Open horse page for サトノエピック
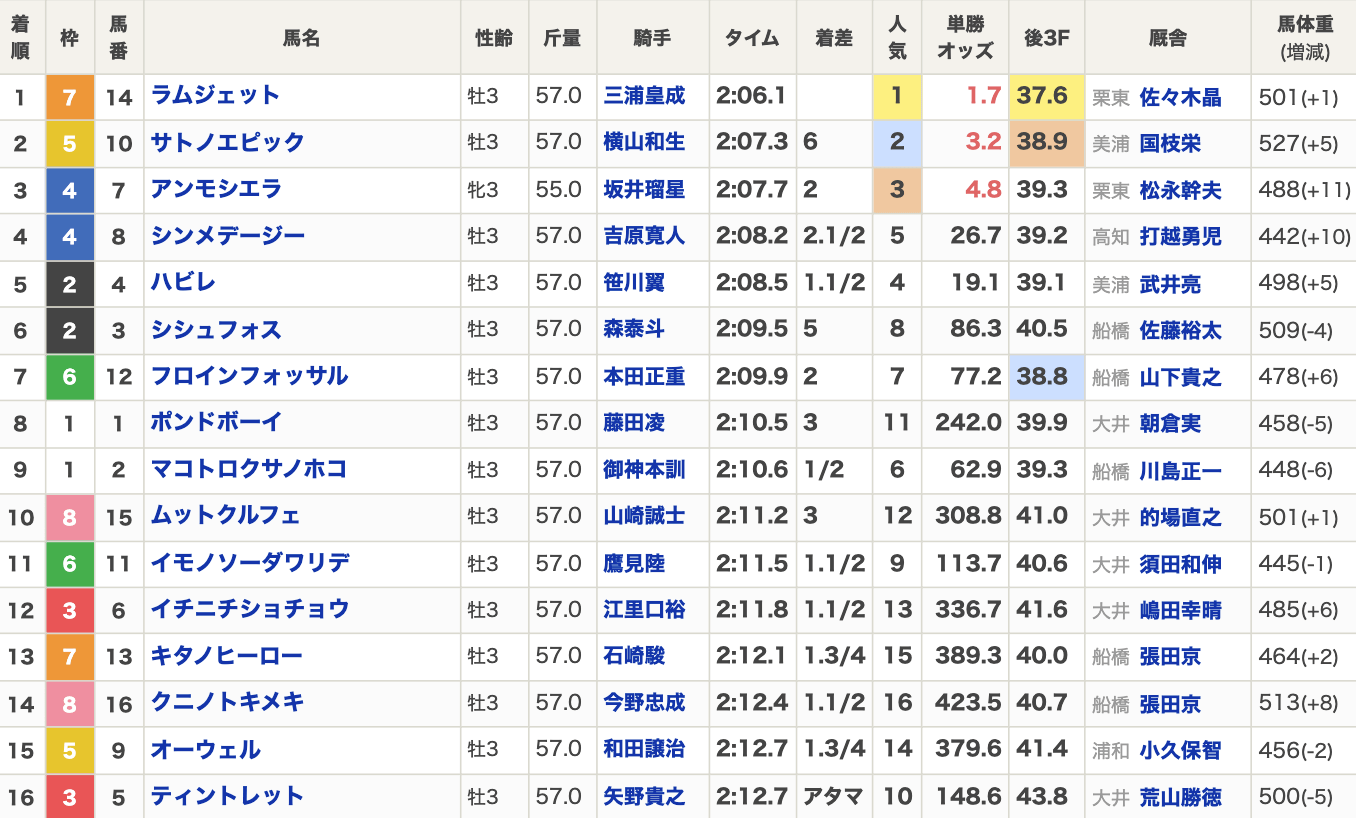The width and height of the screenshot is (1356, 818). 227,143
